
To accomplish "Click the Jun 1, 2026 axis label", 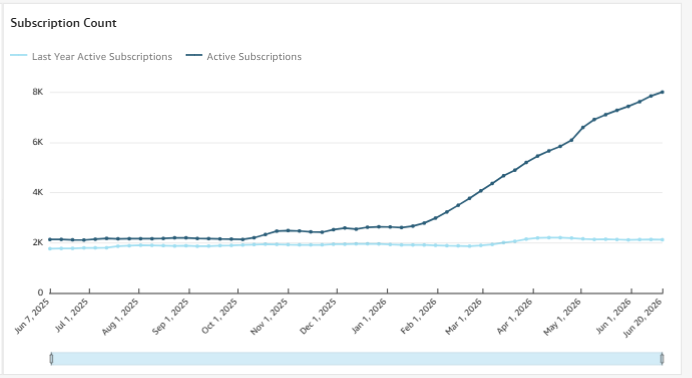I will click(x=613, y=316).
